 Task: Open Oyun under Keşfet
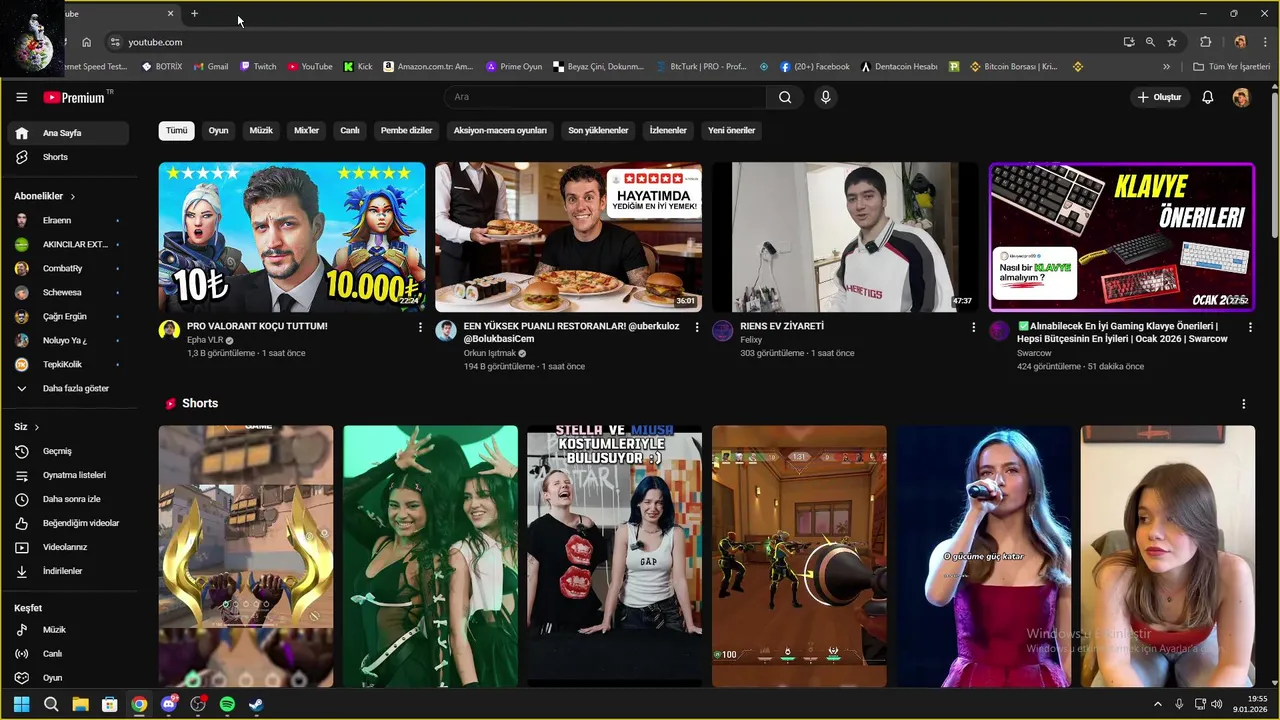[x=68, y=678]
